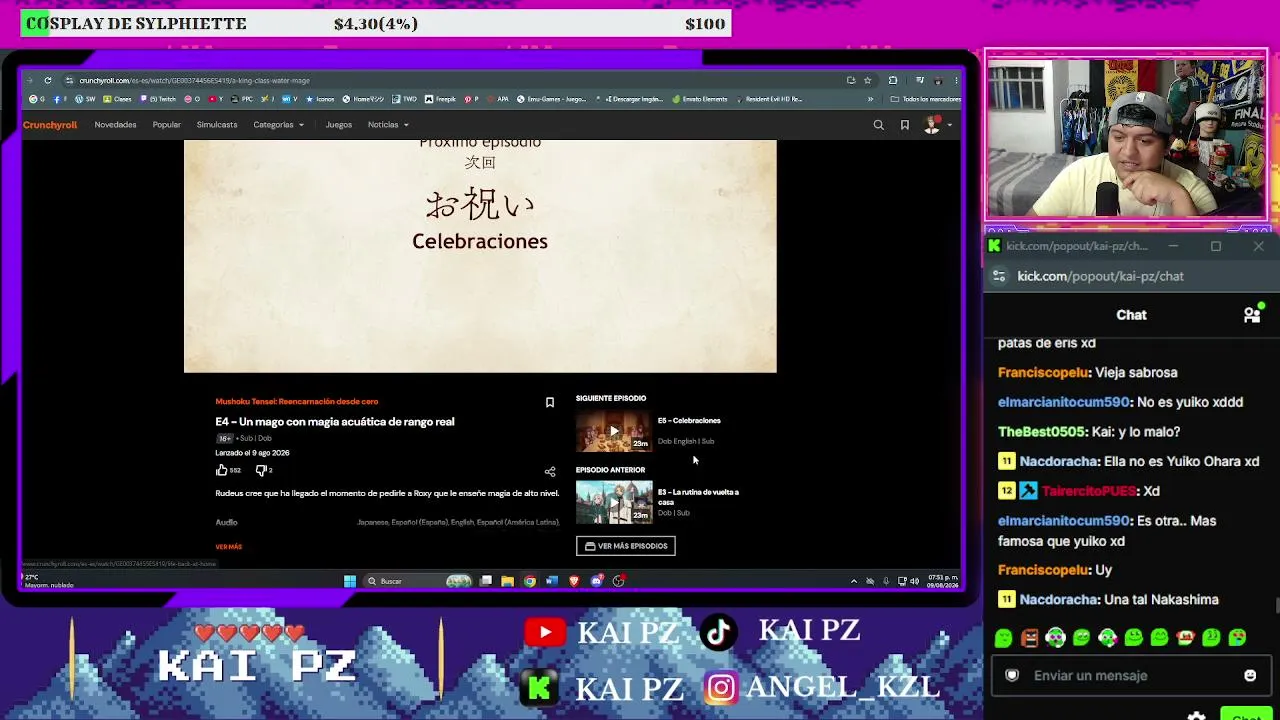This screenshot has height=720, width=1280.
Task: Reload the Crunchyroll page in the browser
Action: pos(47,80)
